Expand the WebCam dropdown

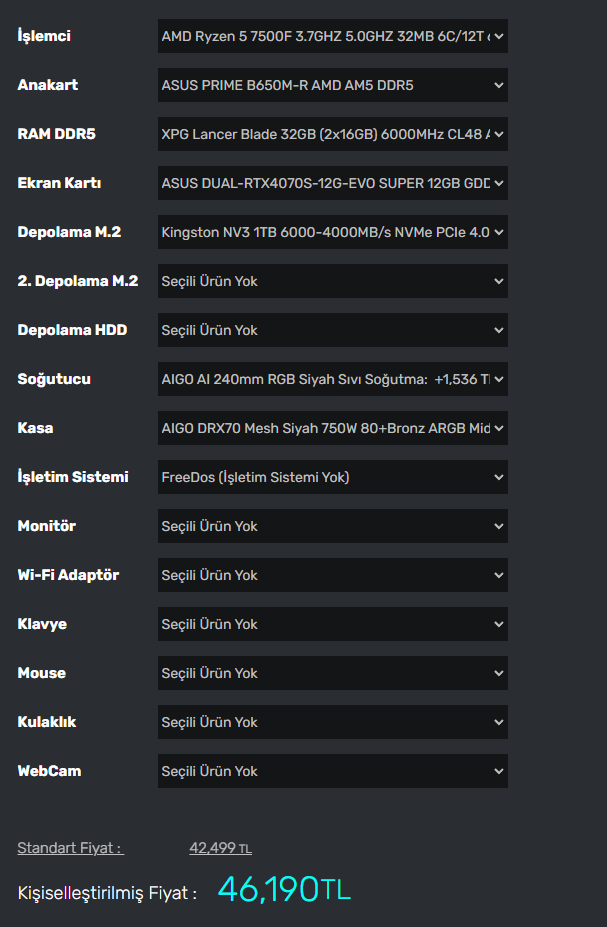(332, 772)
